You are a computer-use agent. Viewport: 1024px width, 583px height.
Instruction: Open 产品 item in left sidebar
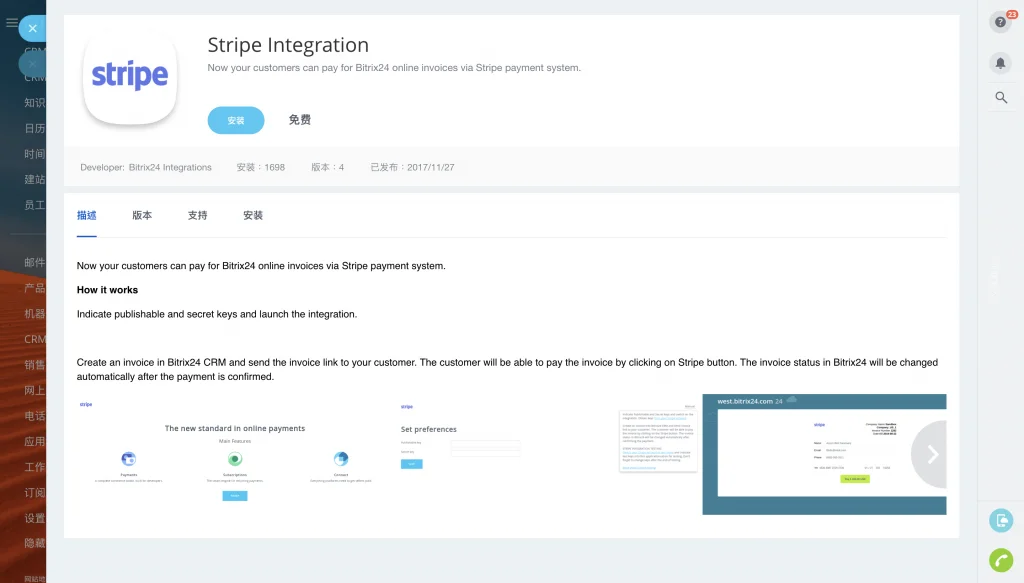(x=34, y=288)
